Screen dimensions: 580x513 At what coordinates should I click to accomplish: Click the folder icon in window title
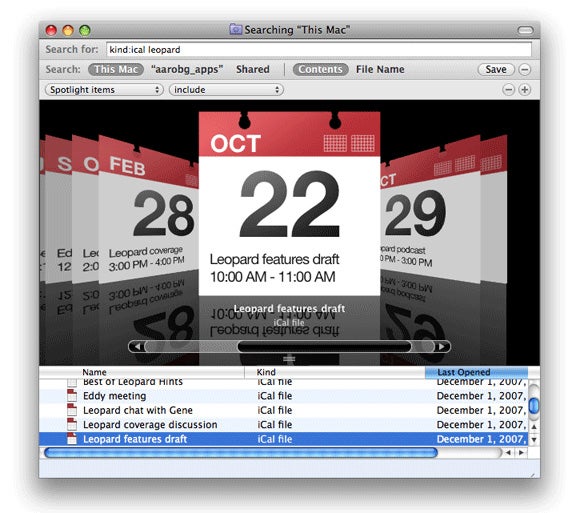click(236, 29)
